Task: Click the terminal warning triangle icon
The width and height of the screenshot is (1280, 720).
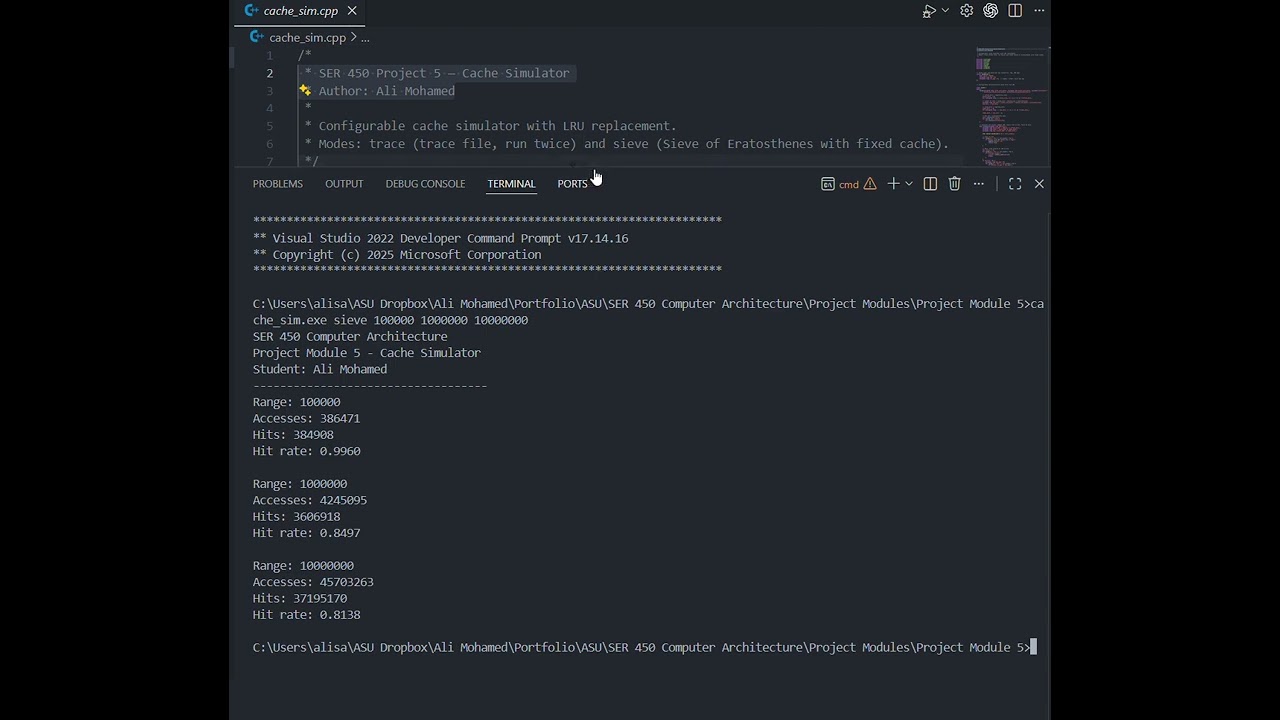Action: 870,184
